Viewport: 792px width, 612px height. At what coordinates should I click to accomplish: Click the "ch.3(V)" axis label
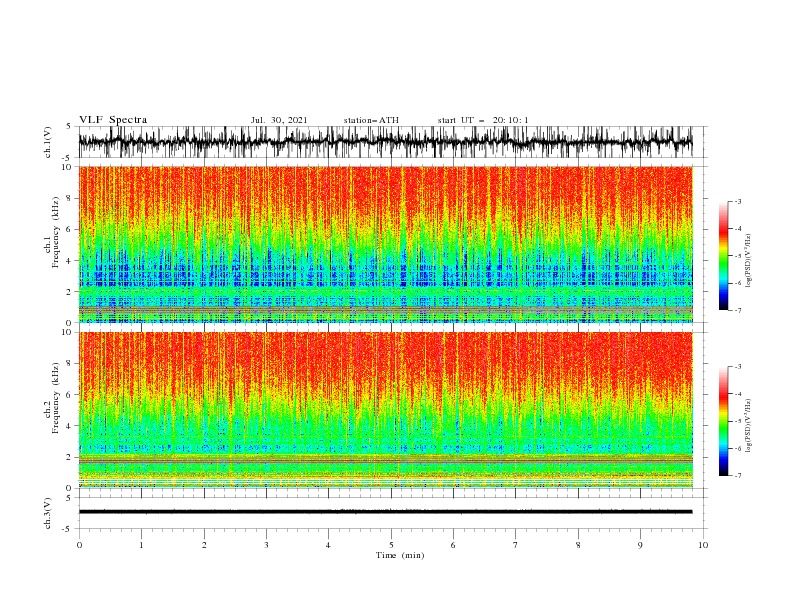[x=48, y=513]
